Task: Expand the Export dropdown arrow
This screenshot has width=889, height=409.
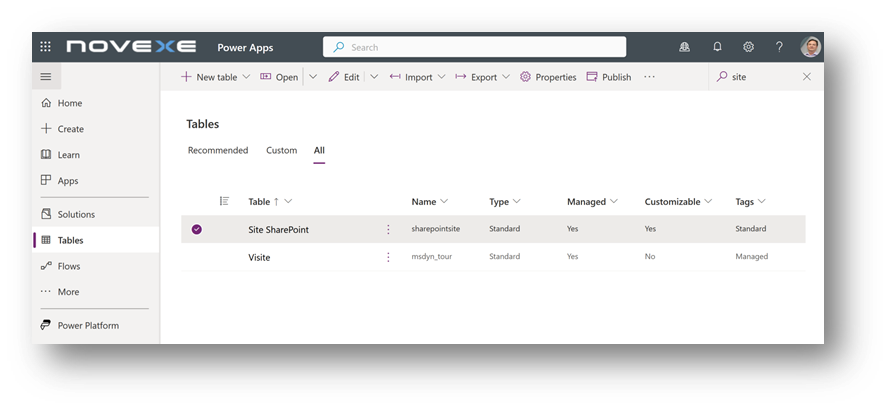Action: click(505, 77)
